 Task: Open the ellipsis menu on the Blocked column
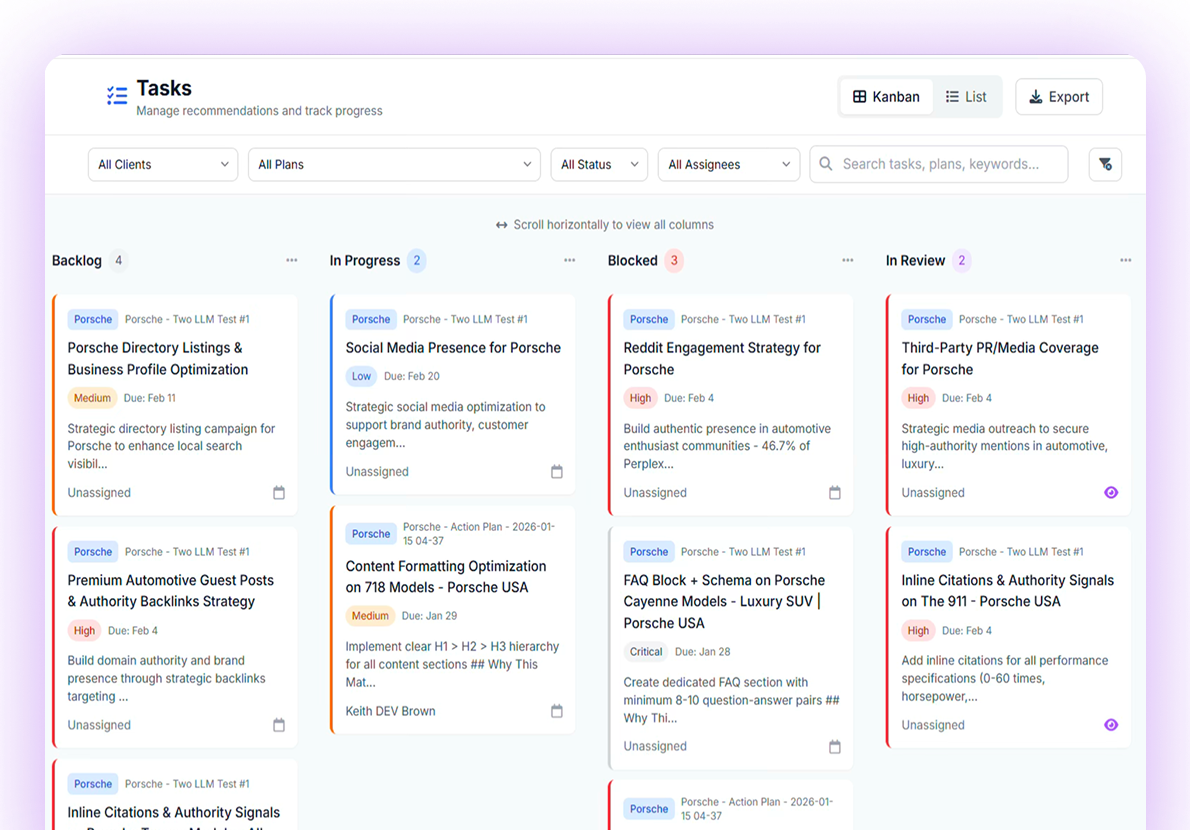tap(847, 260)
